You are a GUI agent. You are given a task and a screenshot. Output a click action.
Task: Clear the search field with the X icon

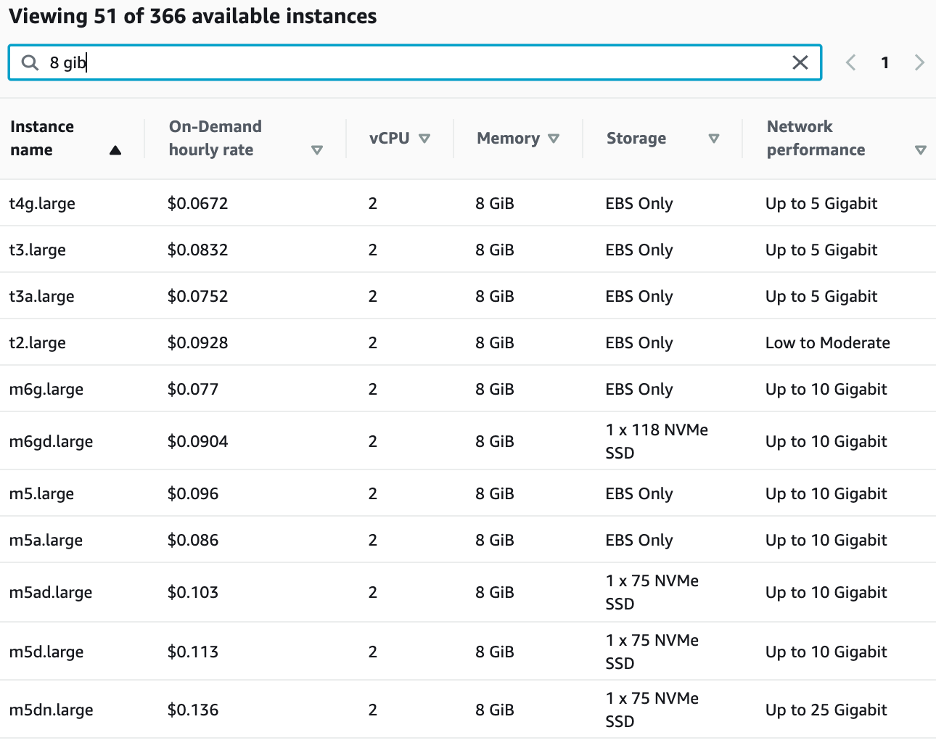pyautogui.click(x=800, y=63)
